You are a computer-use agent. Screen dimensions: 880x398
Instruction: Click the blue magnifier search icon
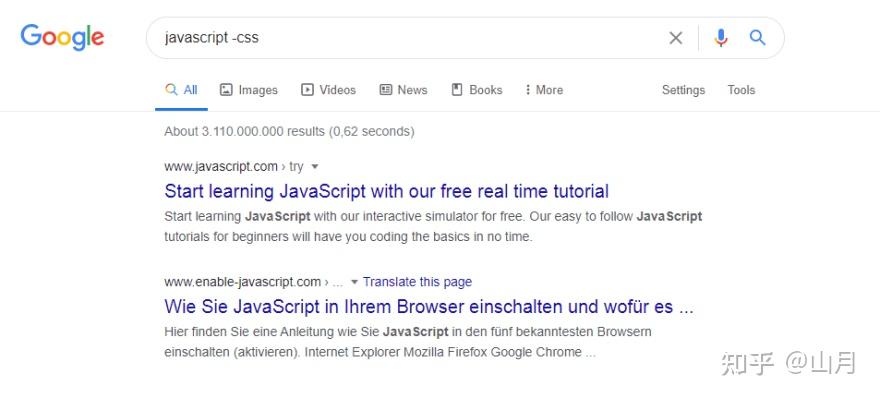coord(758,38)
